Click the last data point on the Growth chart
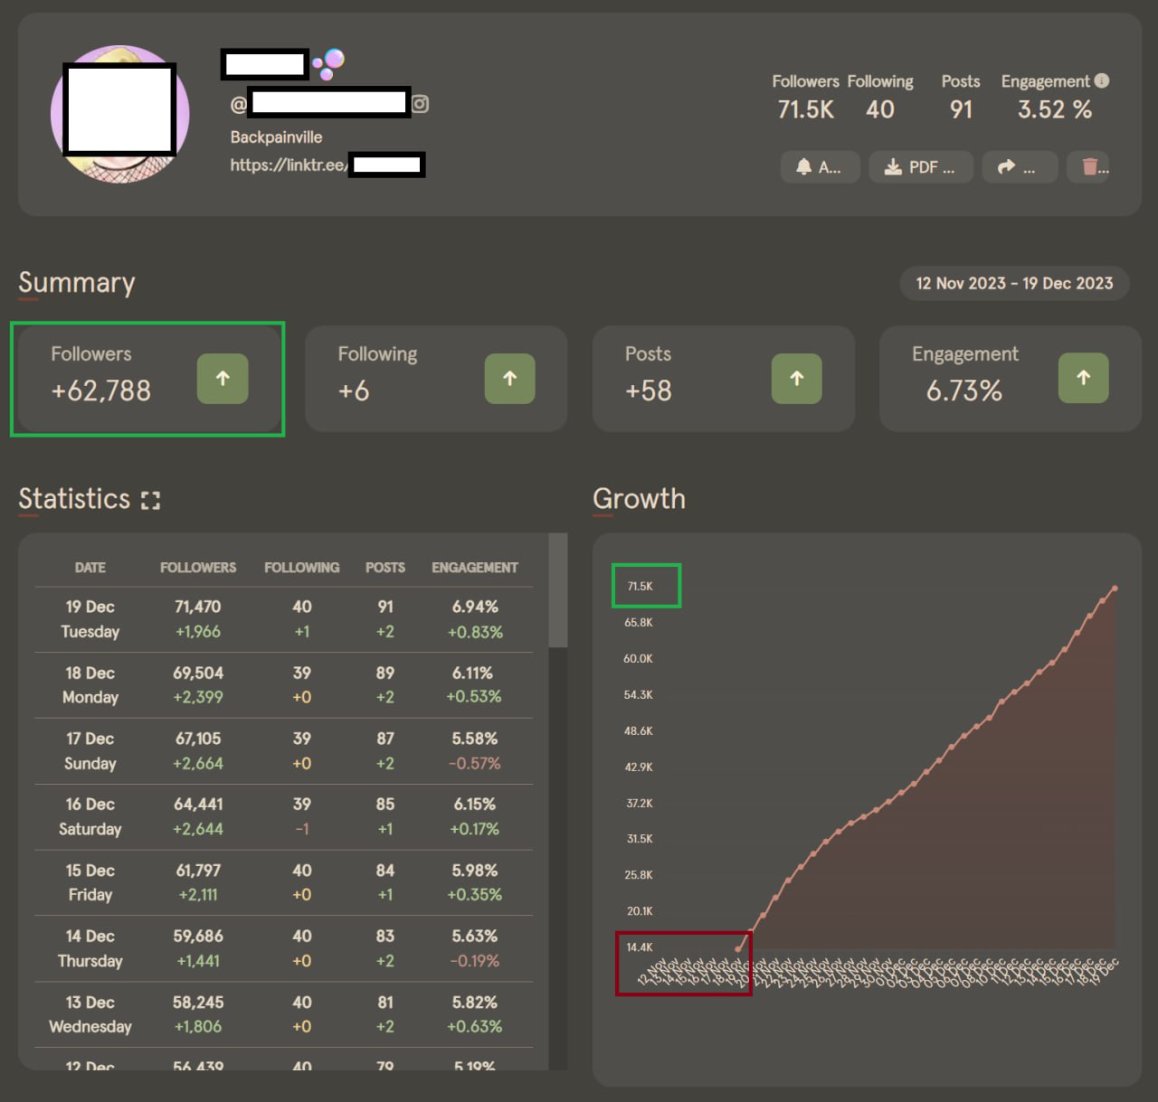 1114,588
